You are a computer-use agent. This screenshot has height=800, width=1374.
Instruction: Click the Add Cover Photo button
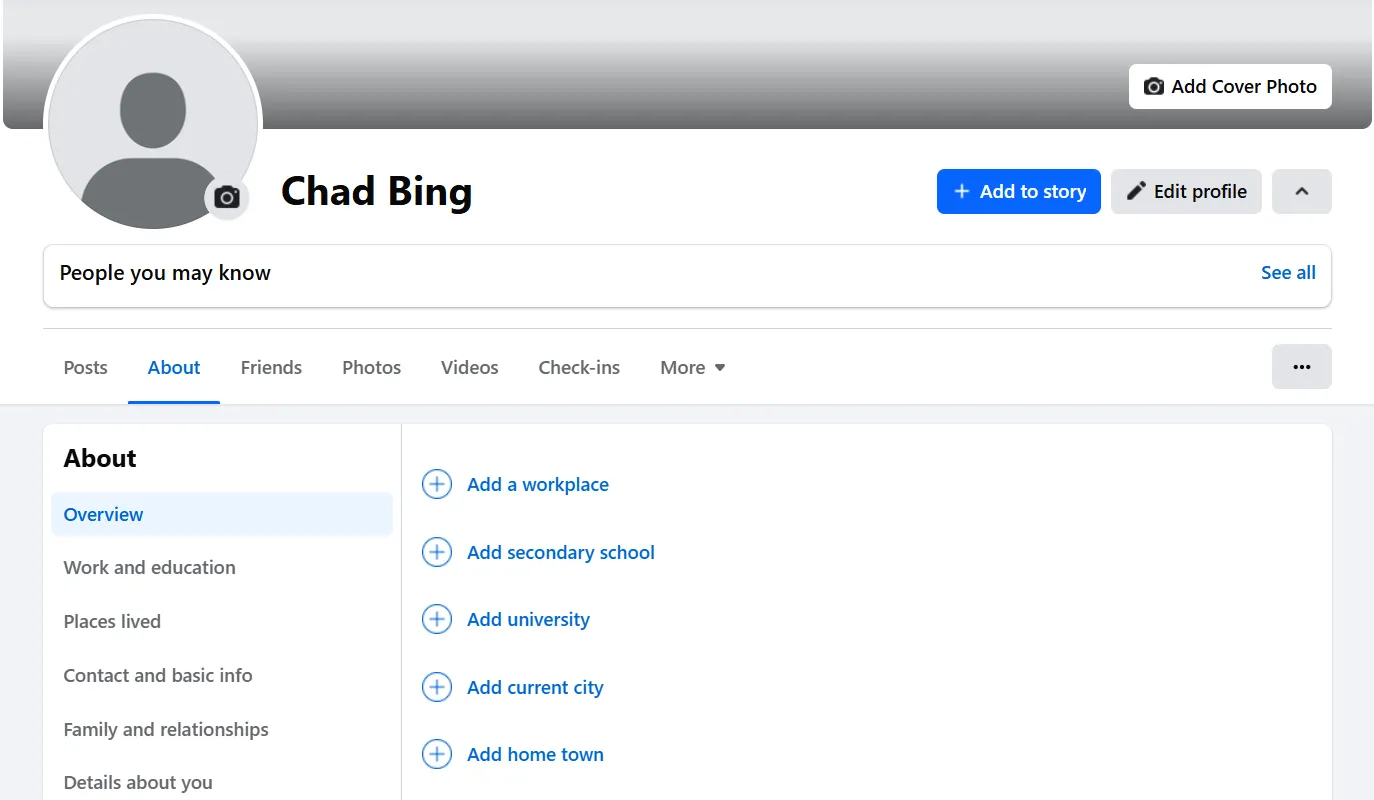[x=1230, y=87]
